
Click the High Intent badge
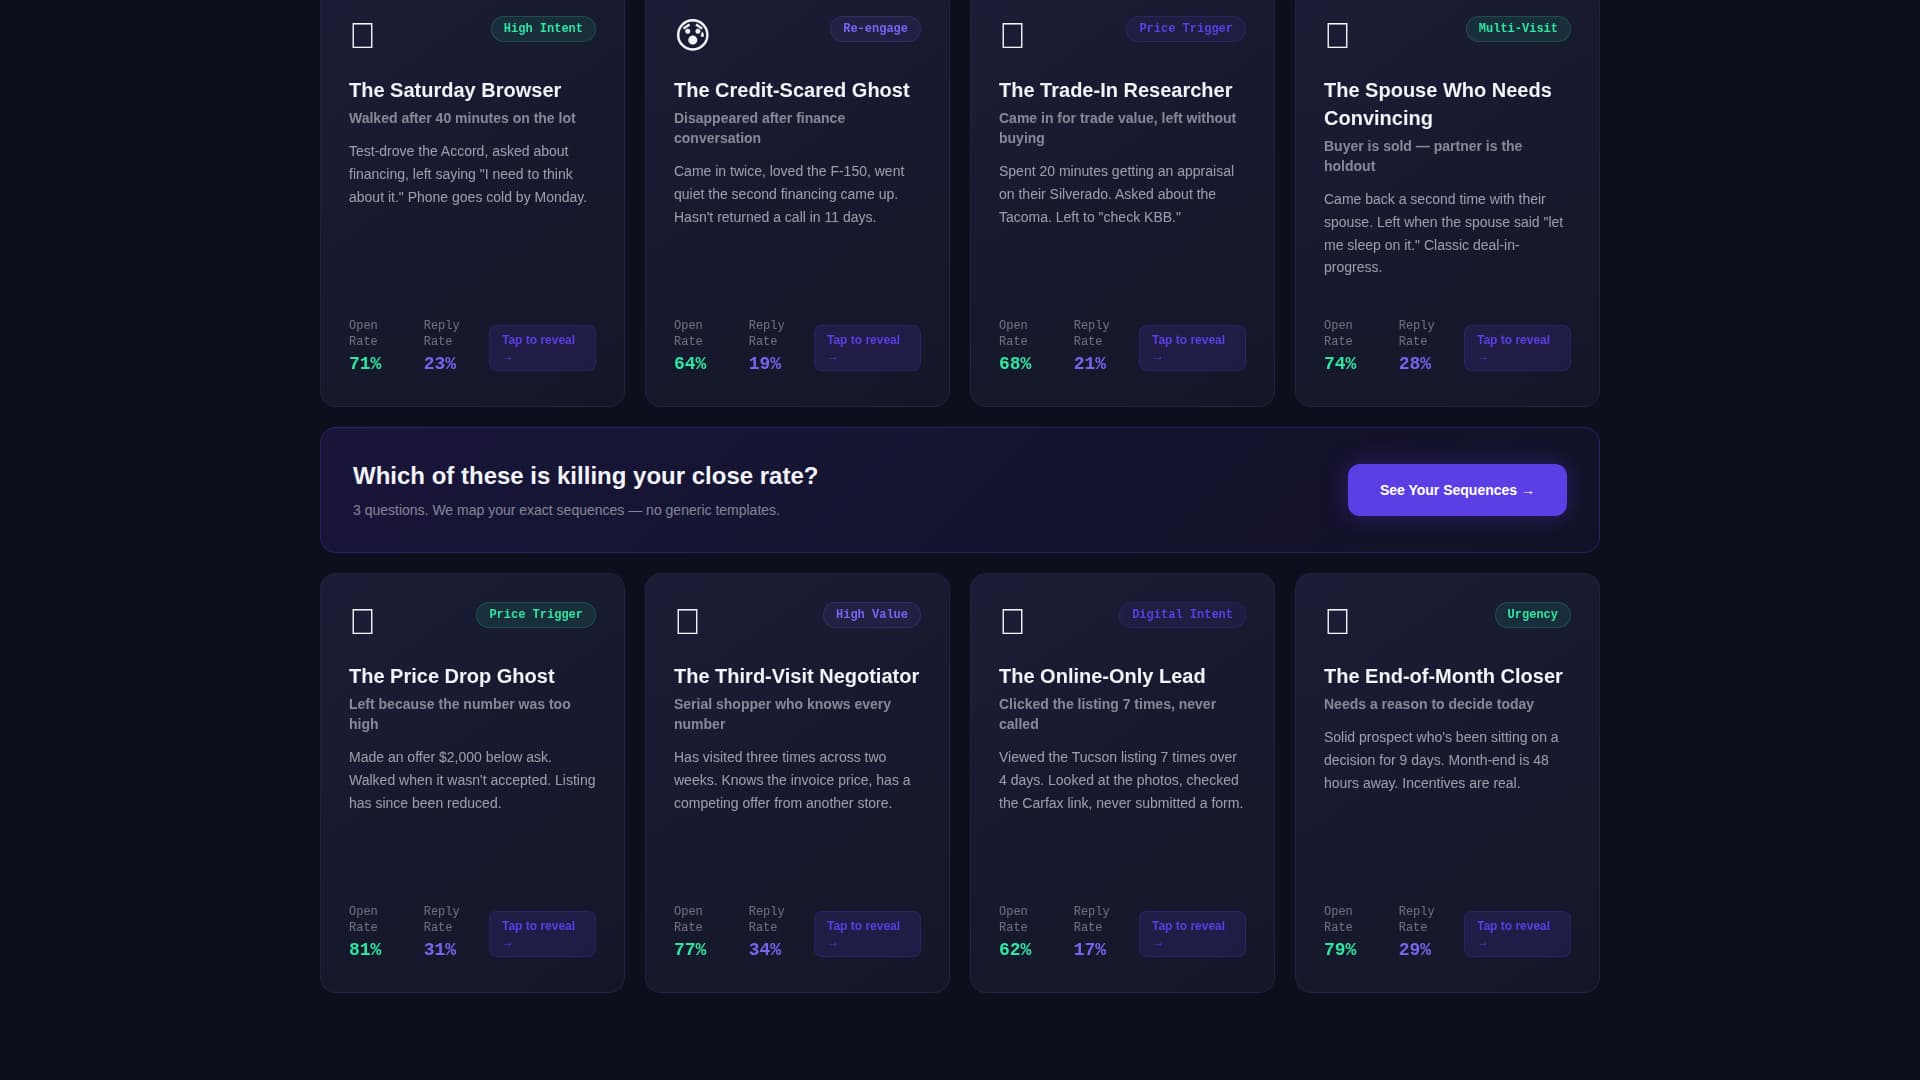(x=542, y=28)
